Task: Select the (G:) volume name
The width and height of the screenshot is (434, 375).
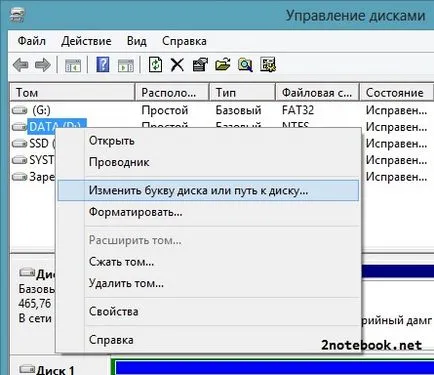Action: pyautogui.click(x=41, y=110)
